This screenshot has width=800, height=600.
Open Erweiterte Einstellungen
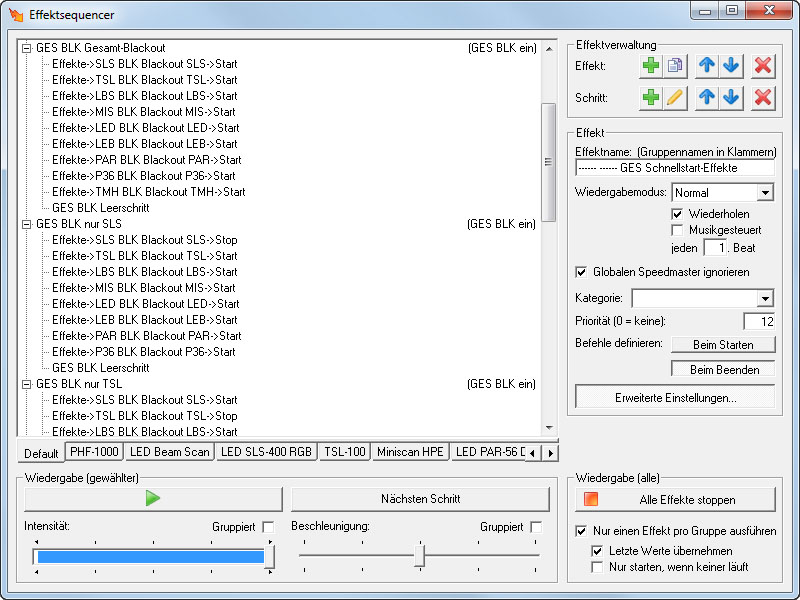675,398
